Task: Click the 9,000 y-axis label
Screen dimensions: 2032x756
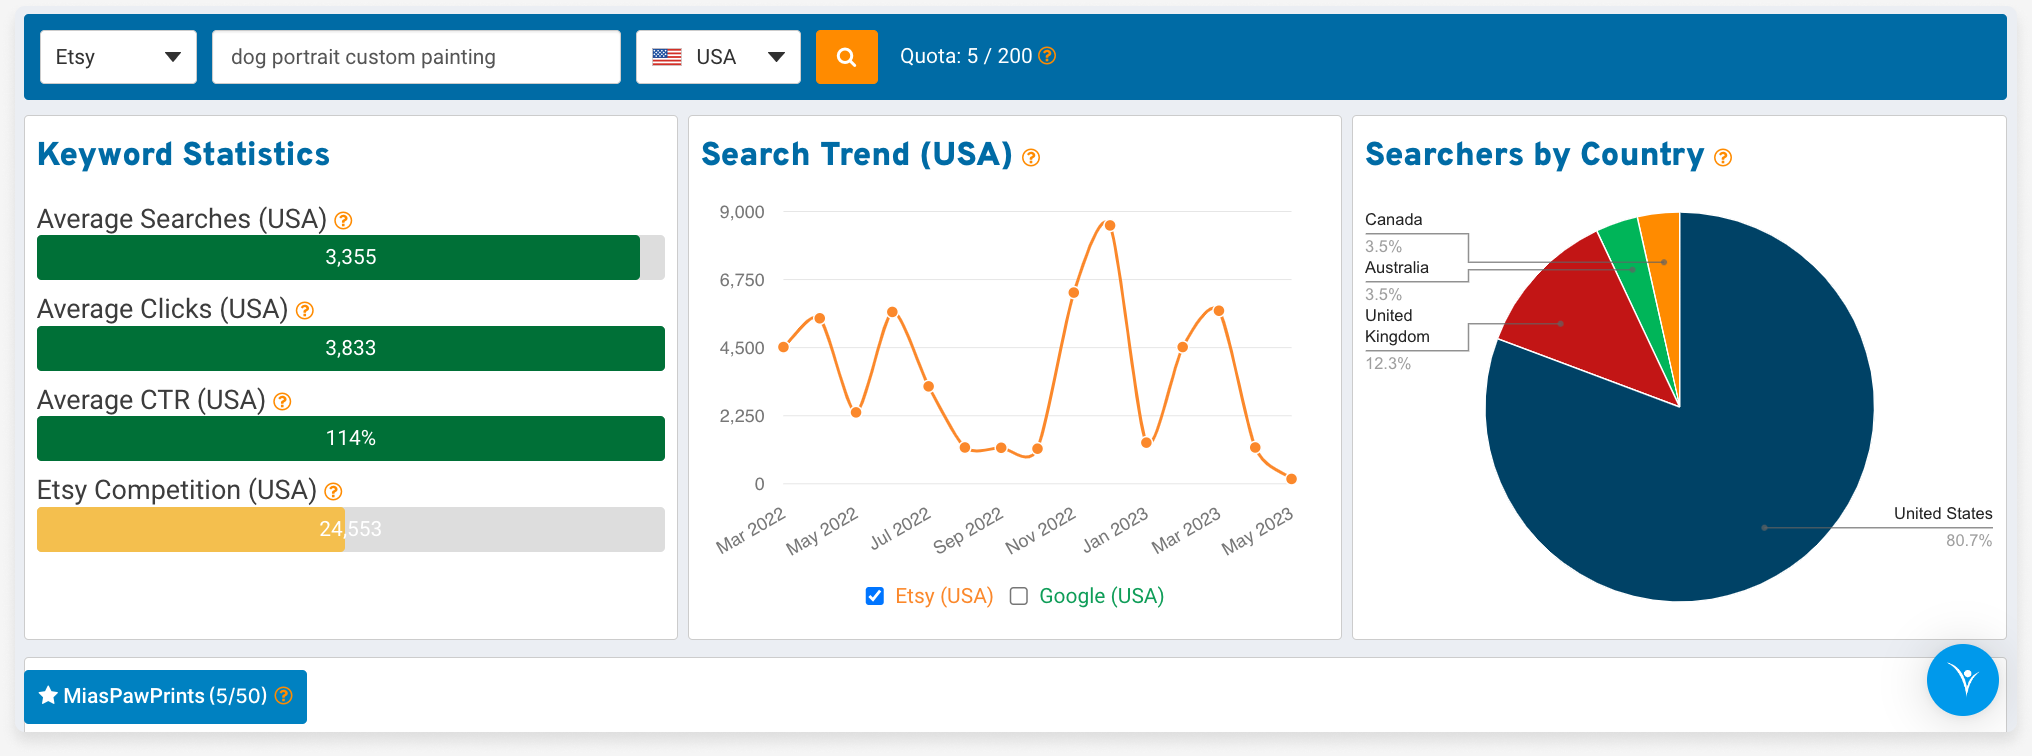Action: (742, 212)
